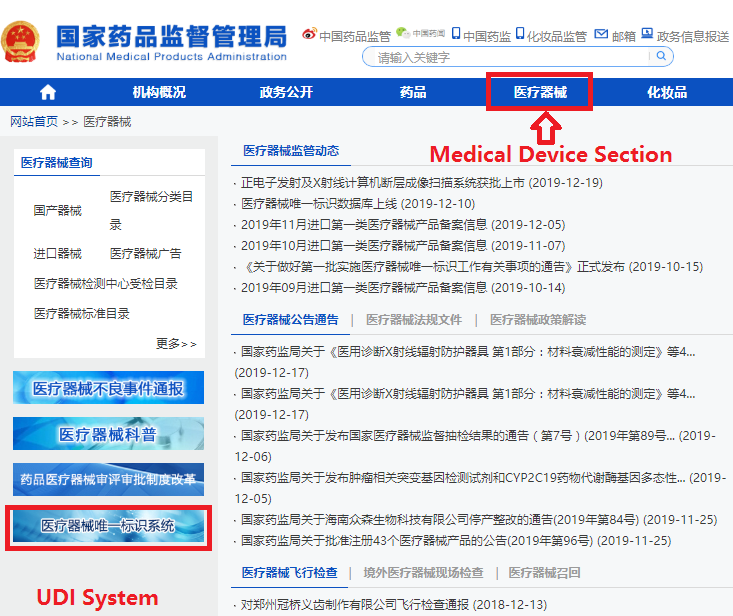Click the search magnifier icon
This screenshot has height=616, width=733.
tap(662, 57)
